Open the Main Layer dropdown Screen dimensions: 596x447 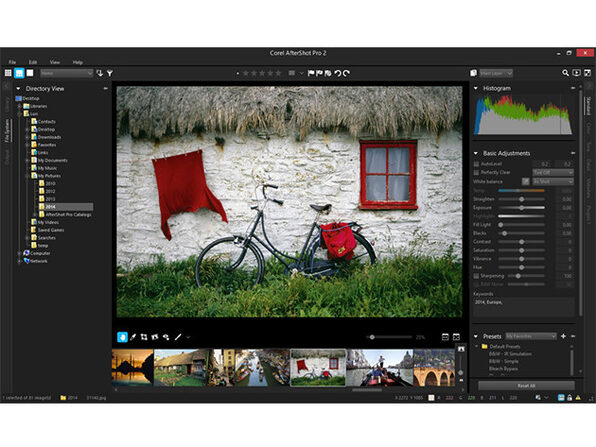pos(496,73)
